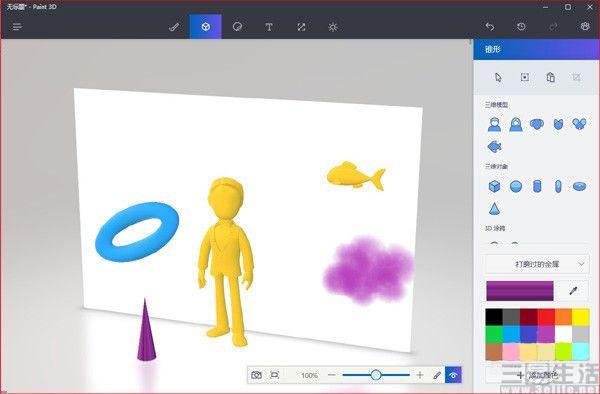Choose the dark red color swatch
600x394 pixels.
pos(528,317)
